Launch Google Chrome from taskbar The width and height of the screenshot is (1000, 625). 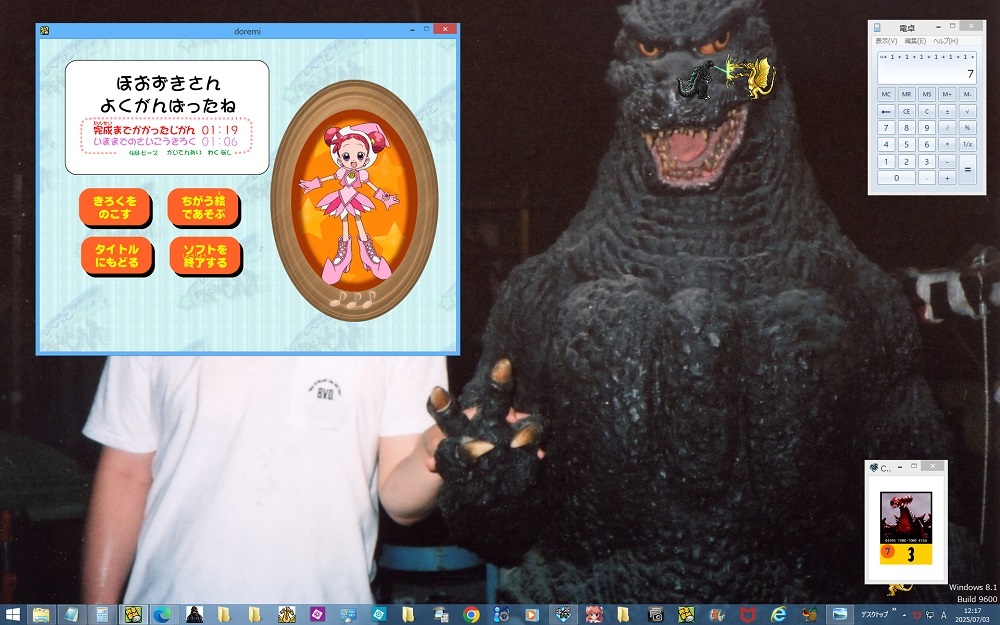[x=471, y=615]
